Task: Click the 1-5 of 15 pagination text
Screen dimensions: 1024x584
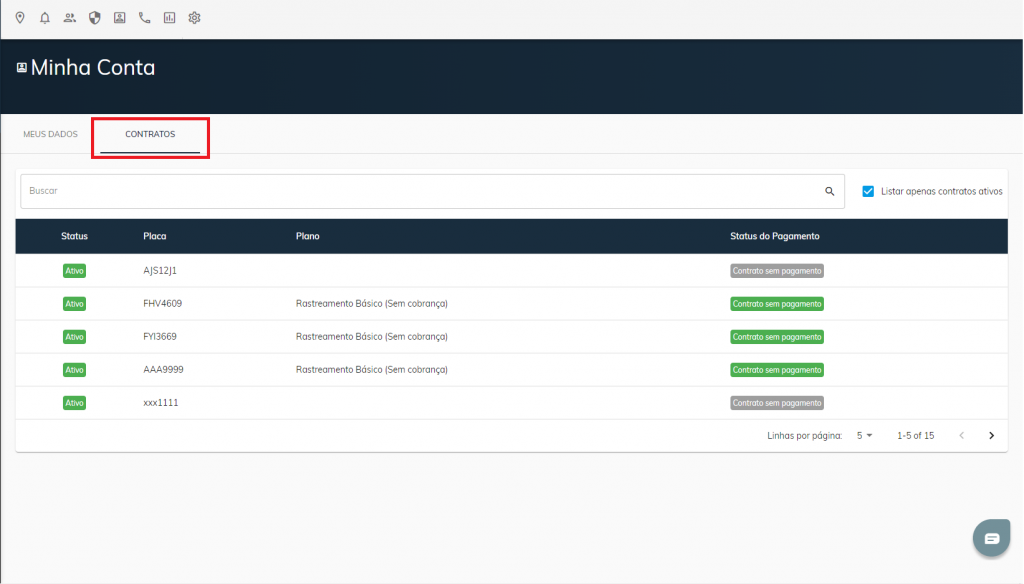Action: point(916,436)
